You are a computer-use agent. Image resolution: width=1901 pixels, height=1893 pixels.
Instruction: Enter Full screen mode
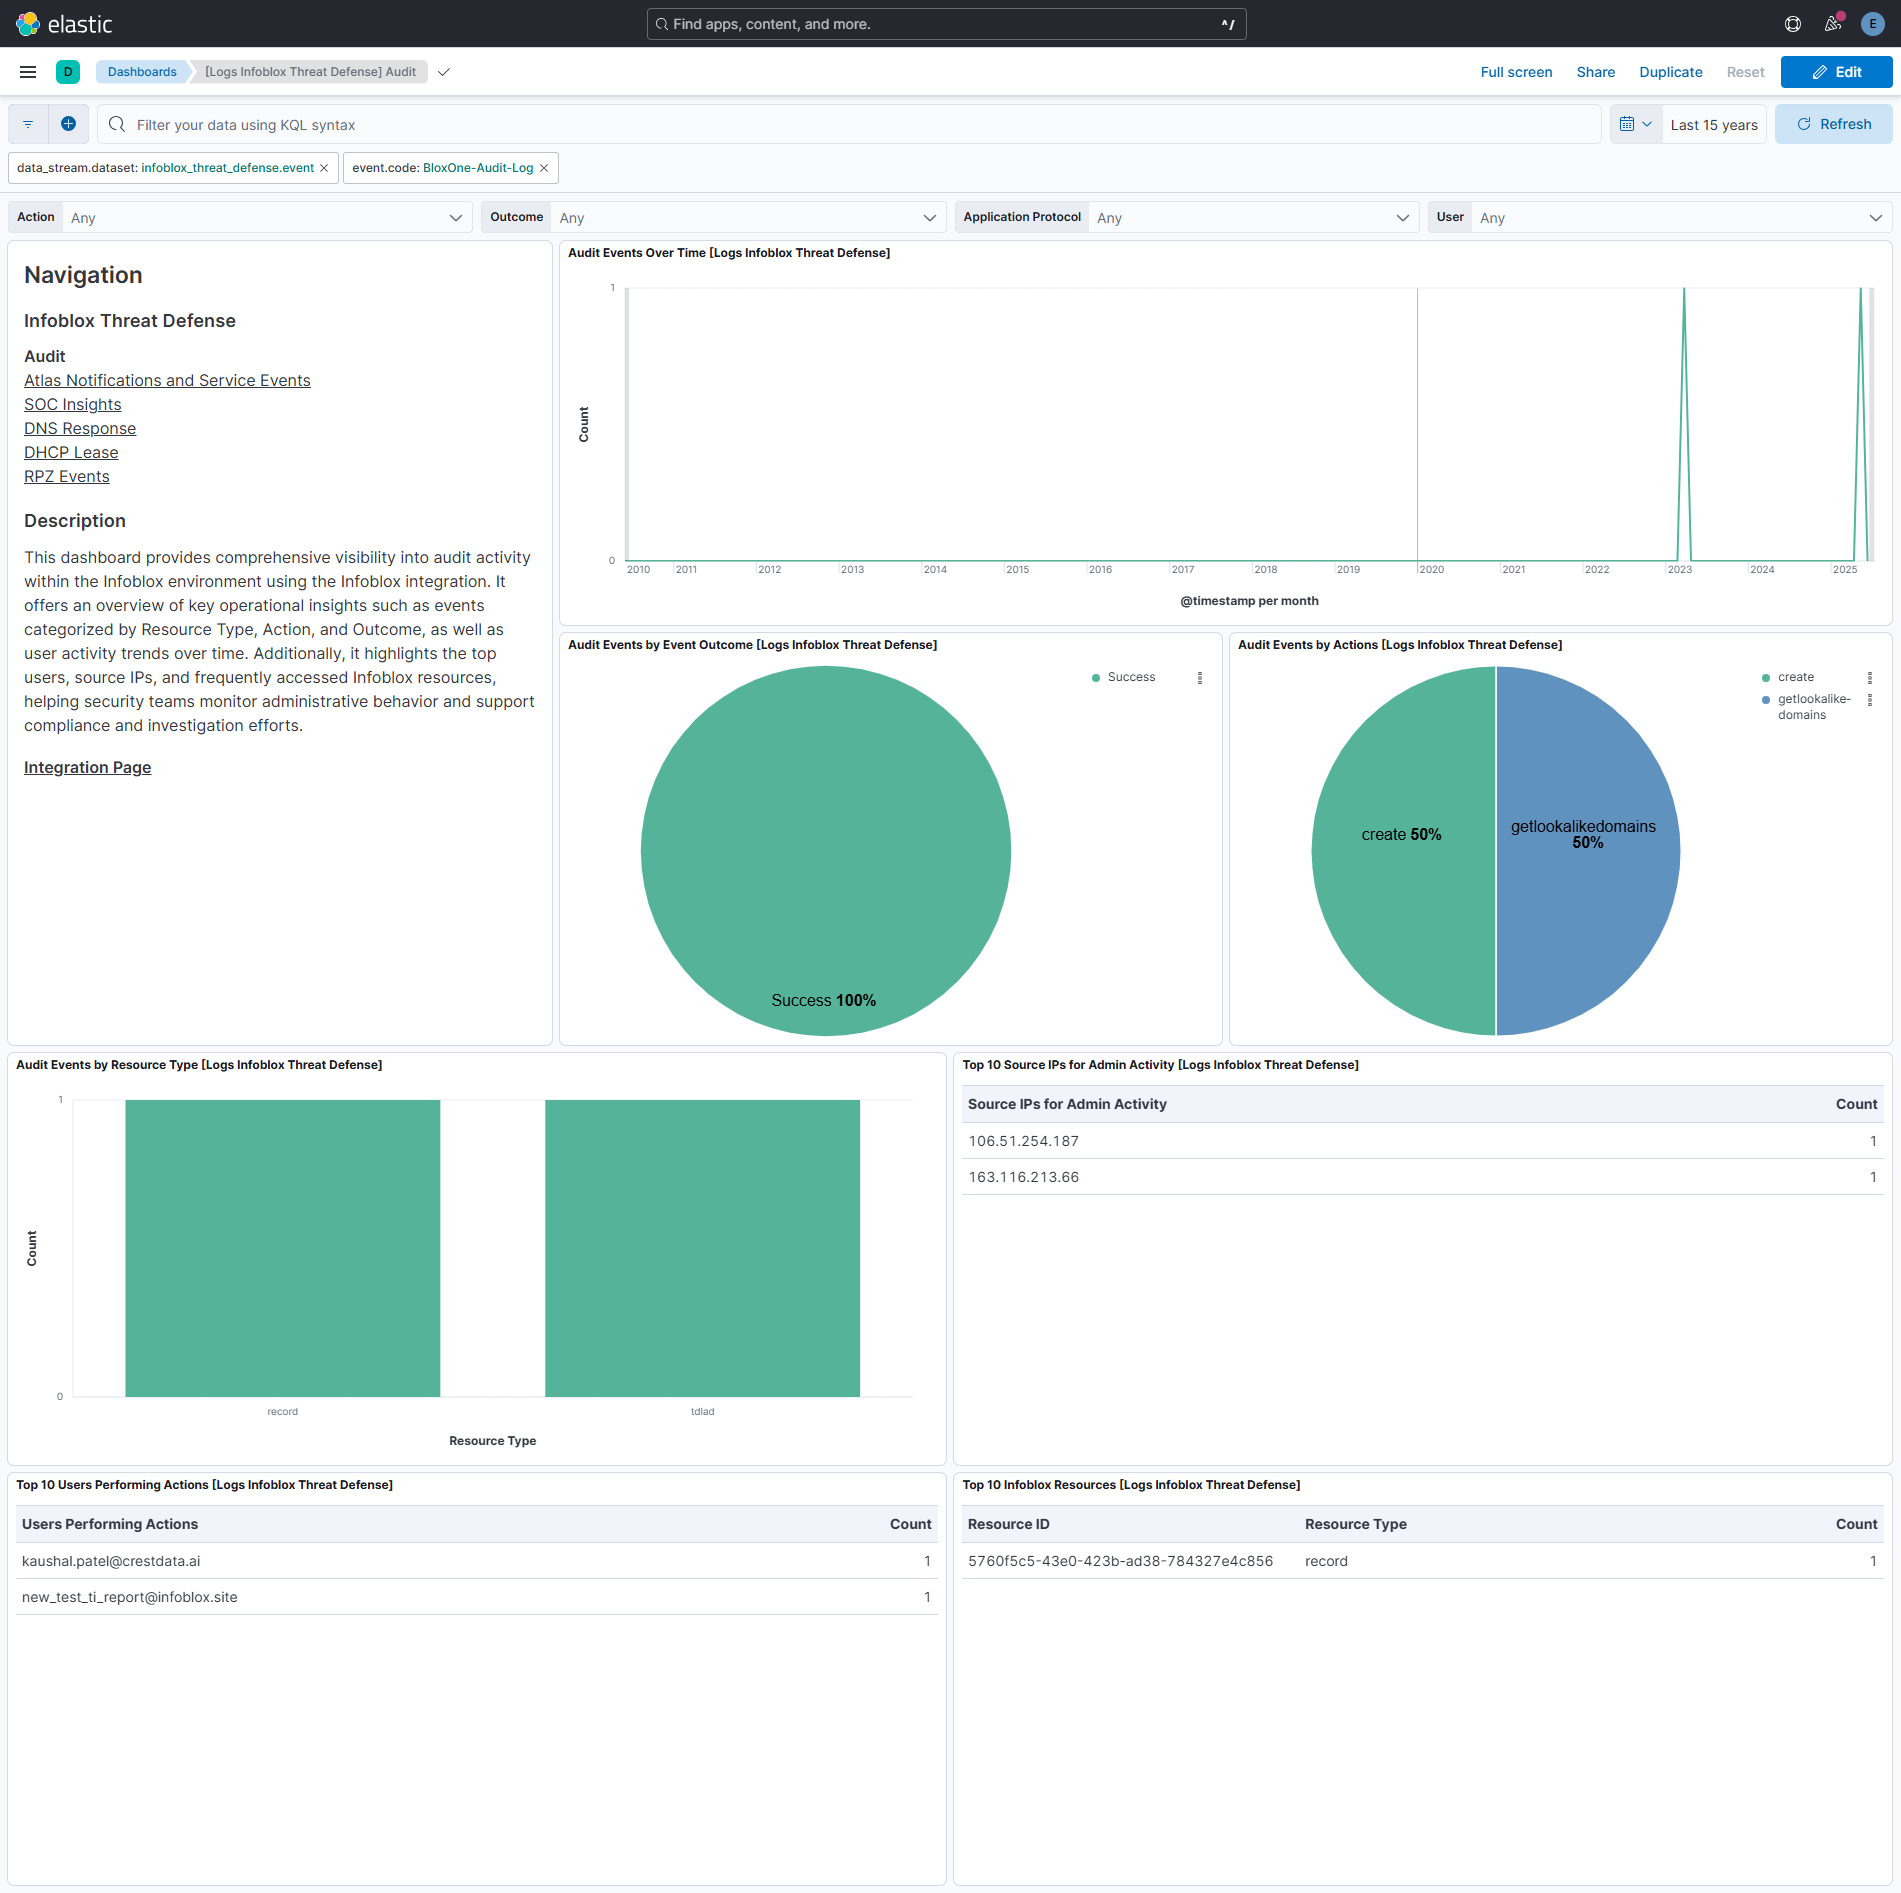(x=1516, y=72)
